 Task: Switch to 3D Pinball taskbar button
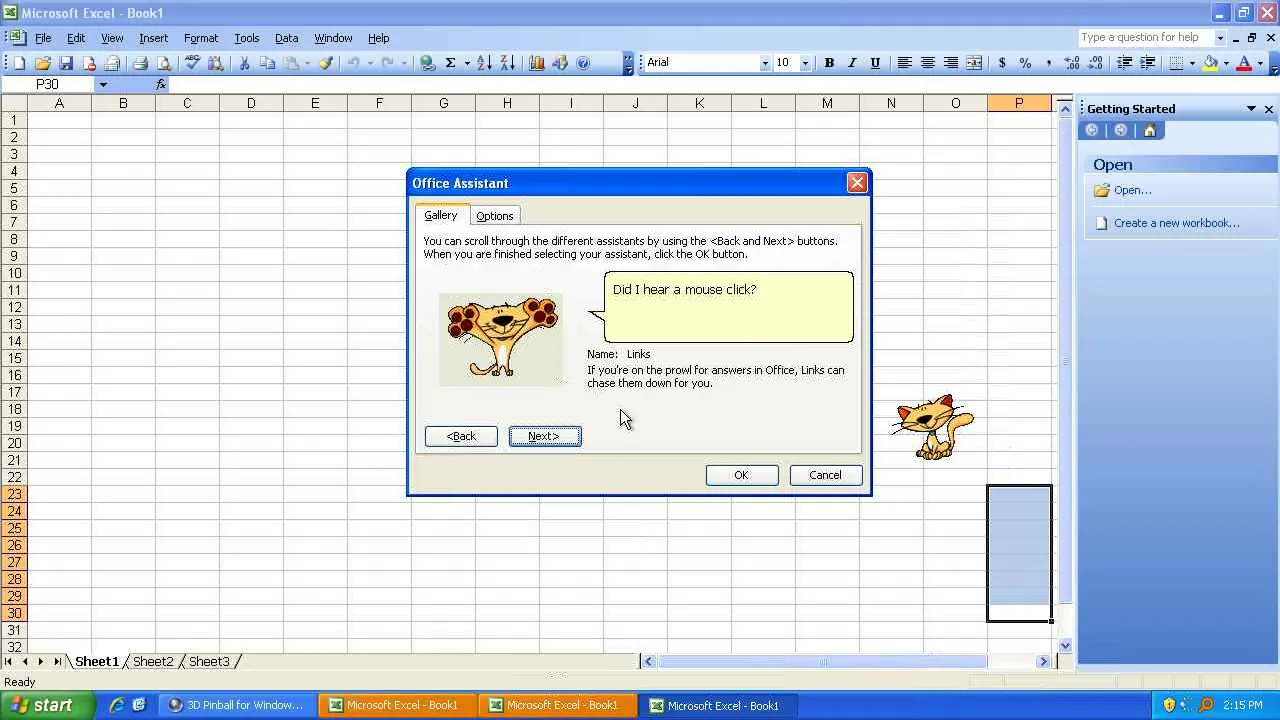237,705
